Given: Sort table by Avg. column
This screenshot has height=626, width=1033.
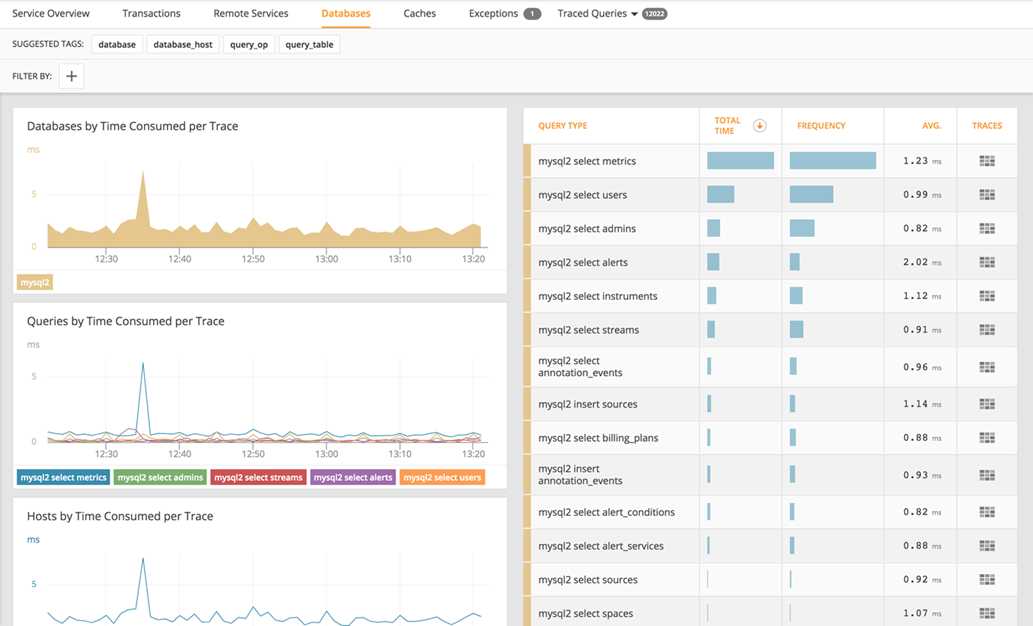Looking at the screenshot, I should [932, 126].
